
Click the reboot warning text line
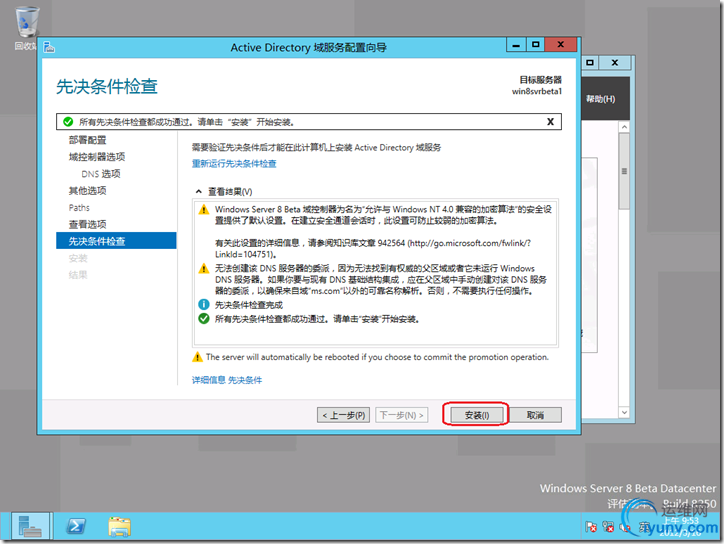[377, 357]
